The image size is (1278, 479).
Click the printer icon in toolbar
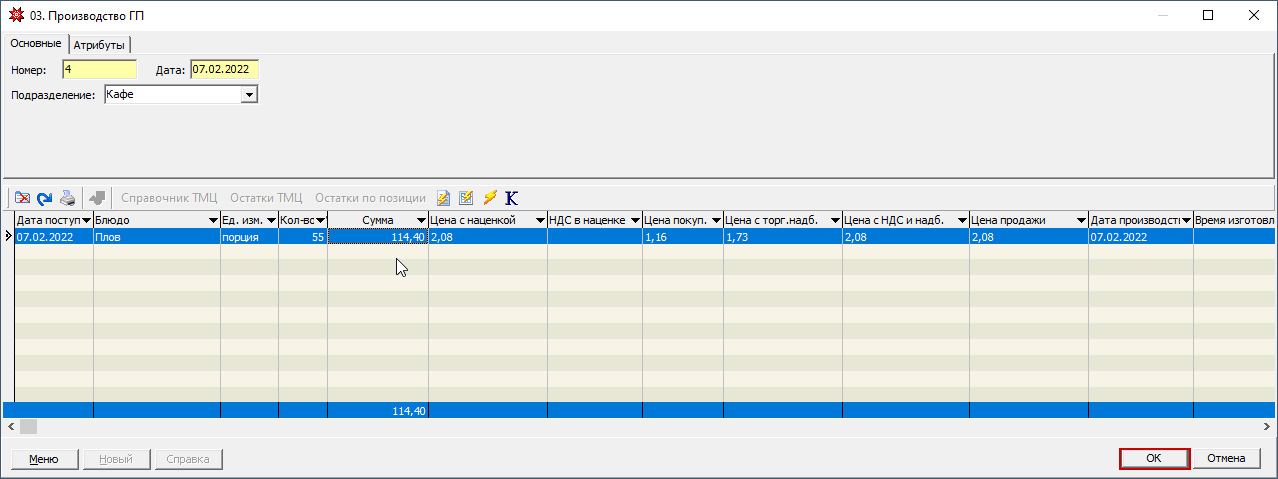[67, 198]
